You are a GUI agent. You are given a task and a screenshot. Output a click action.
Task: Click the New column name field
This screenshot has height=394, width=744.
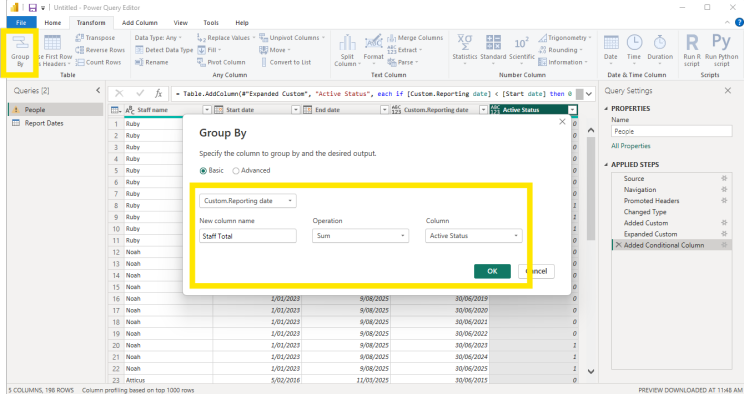coord(248,235)
